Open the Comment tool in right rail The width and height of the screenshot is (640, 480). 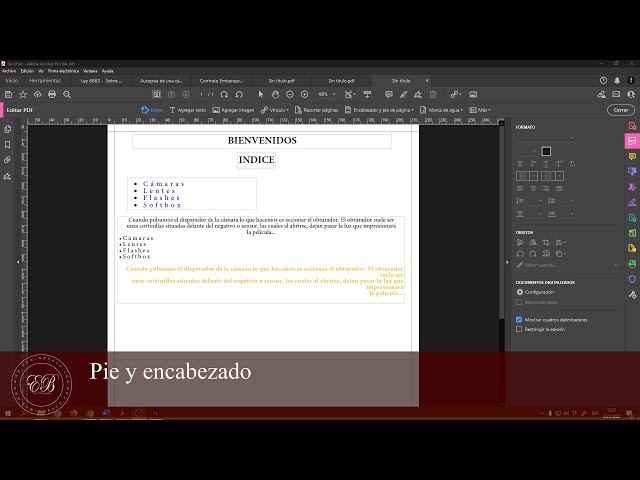(x=632, y=156)
